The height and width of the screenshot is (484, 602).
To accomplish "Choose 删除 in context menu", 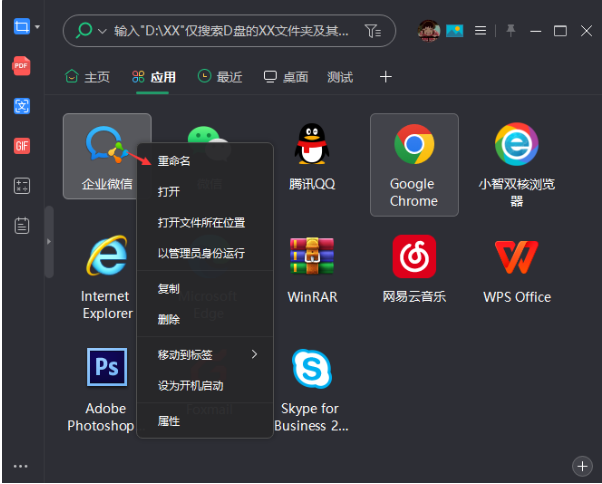I will pyautogui.click(x=205, y=319).
